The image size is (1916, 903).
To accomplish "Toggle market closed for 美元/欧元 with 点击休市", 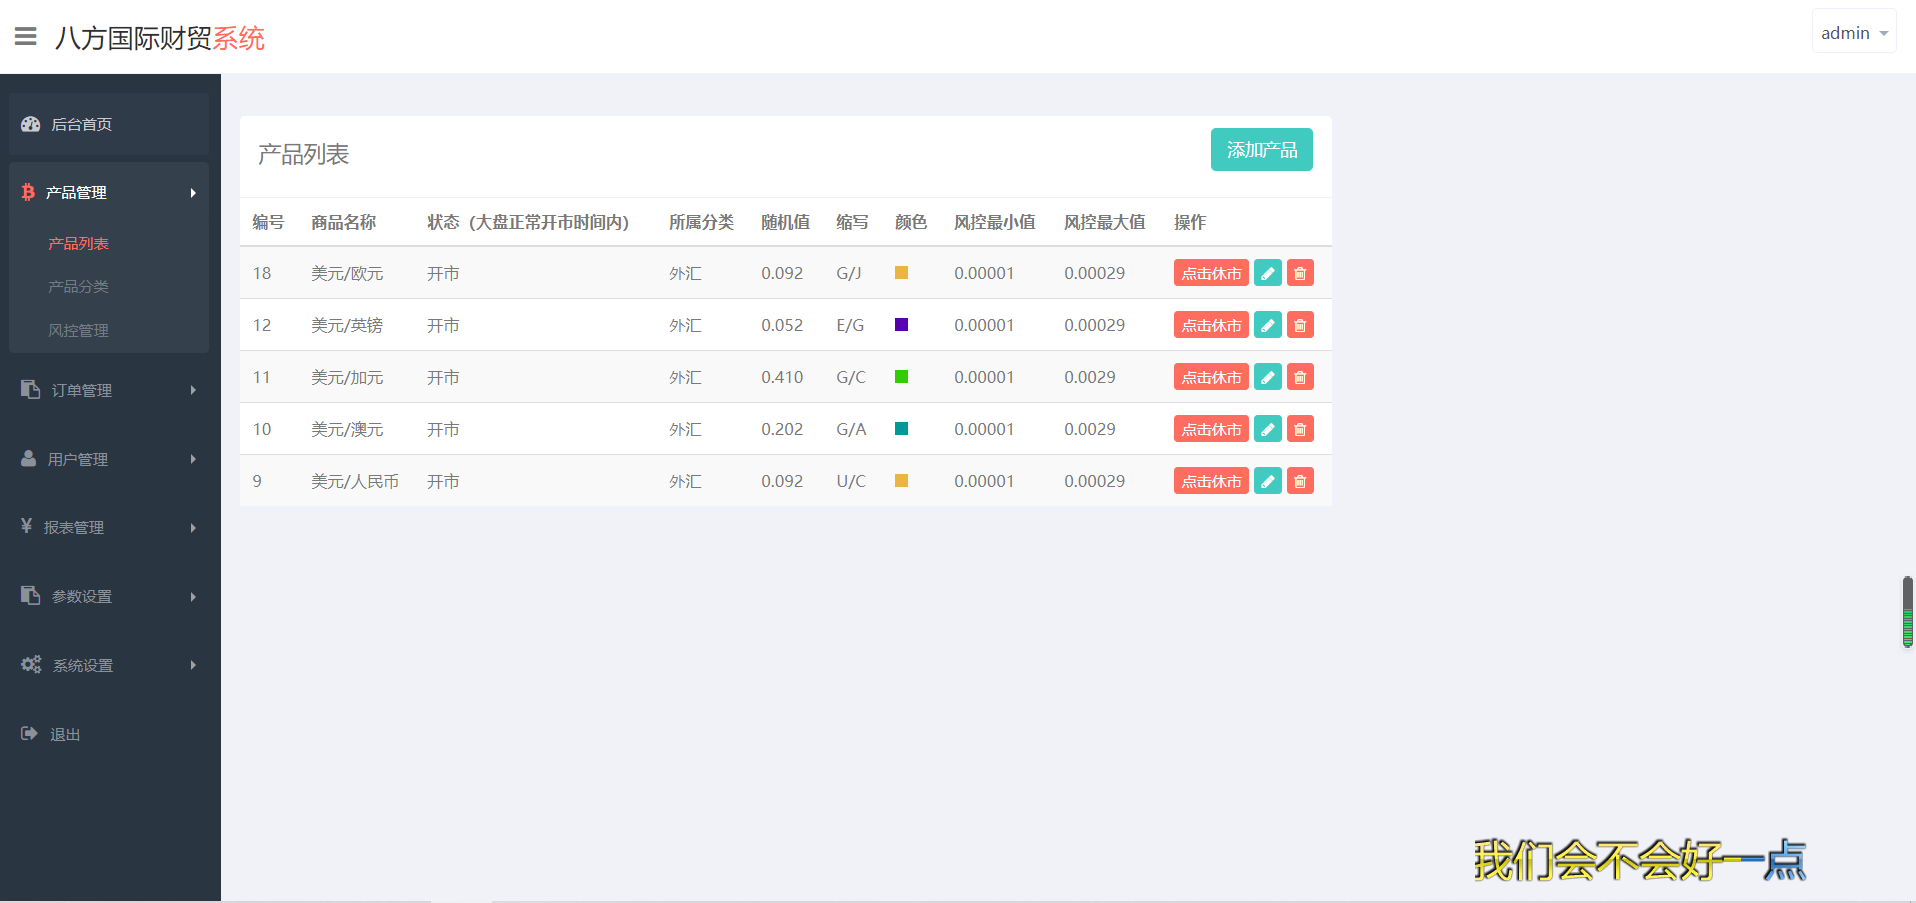I will pos(1211,273).
